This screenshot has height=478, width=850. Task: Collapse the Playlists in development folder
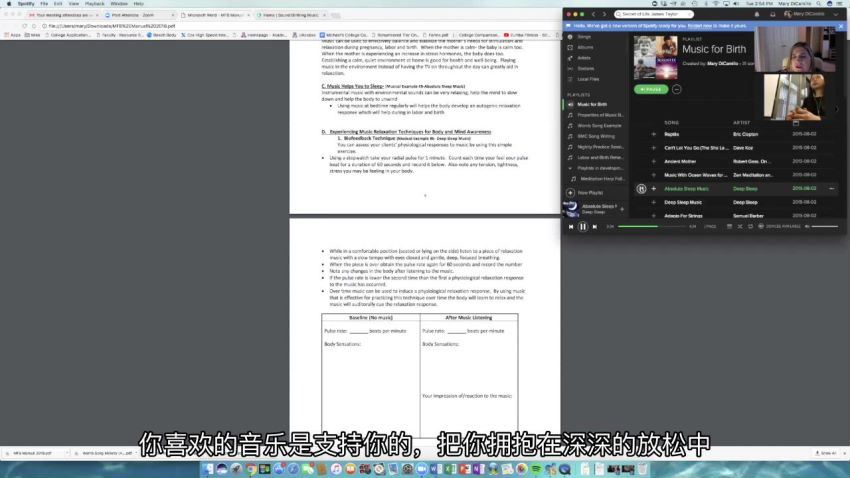coord(570,169)
